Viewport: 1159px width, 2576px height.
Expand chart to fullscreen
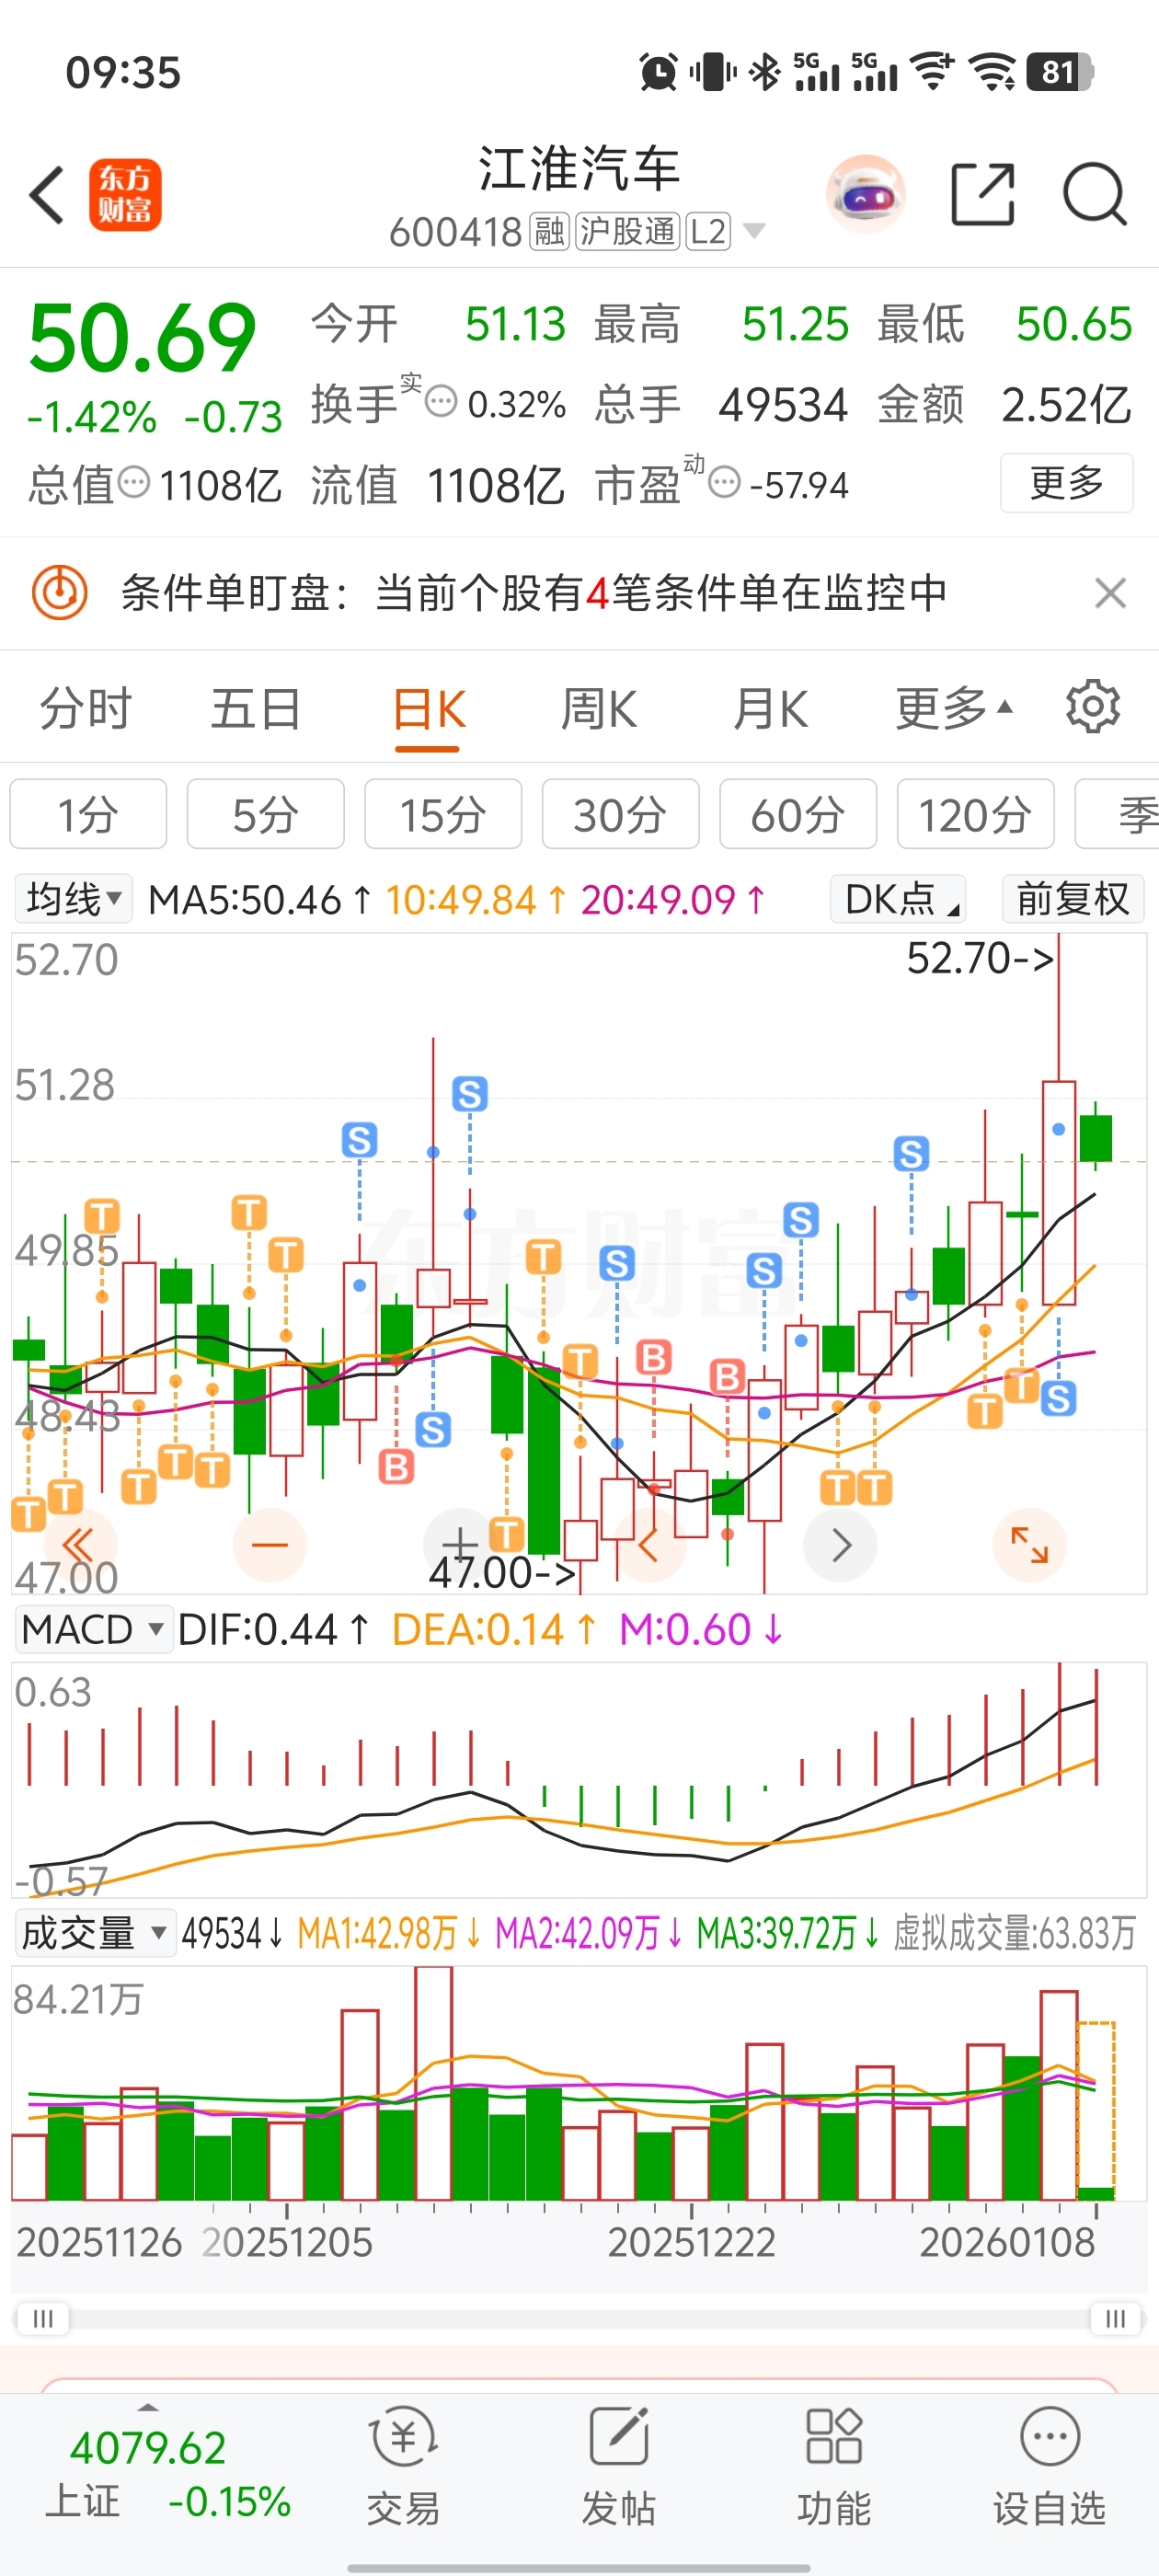tap(1030, 1545)
